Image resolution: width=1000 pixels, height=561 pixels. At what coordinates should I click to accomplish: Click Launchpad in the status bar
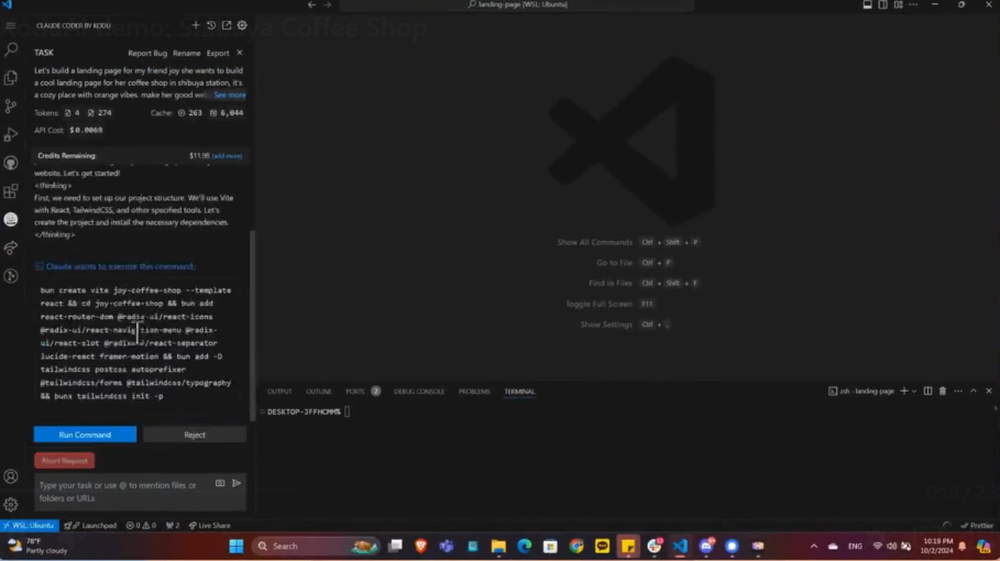[x=91, y=525]
